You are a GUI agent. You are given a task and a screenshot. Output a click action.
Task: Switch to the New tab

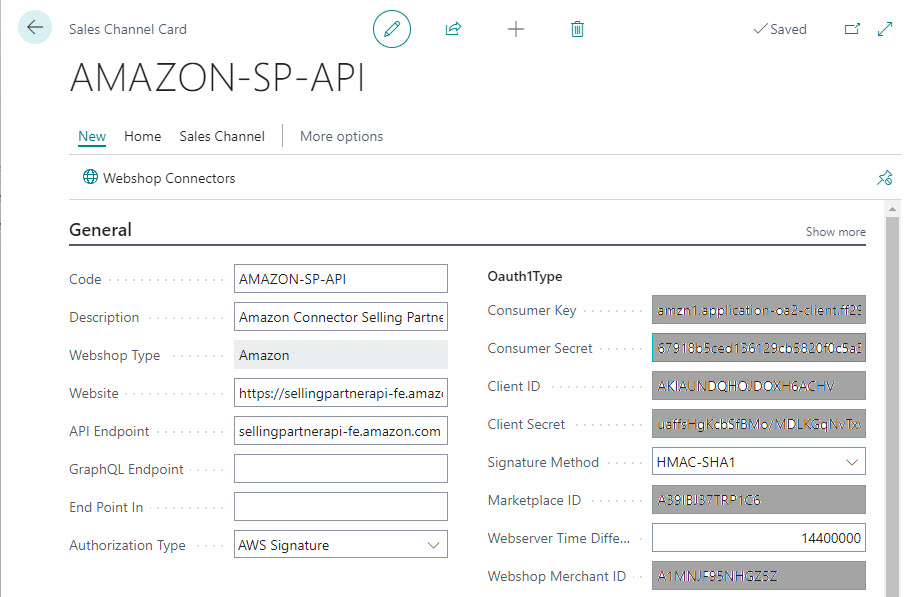[92, 137]
